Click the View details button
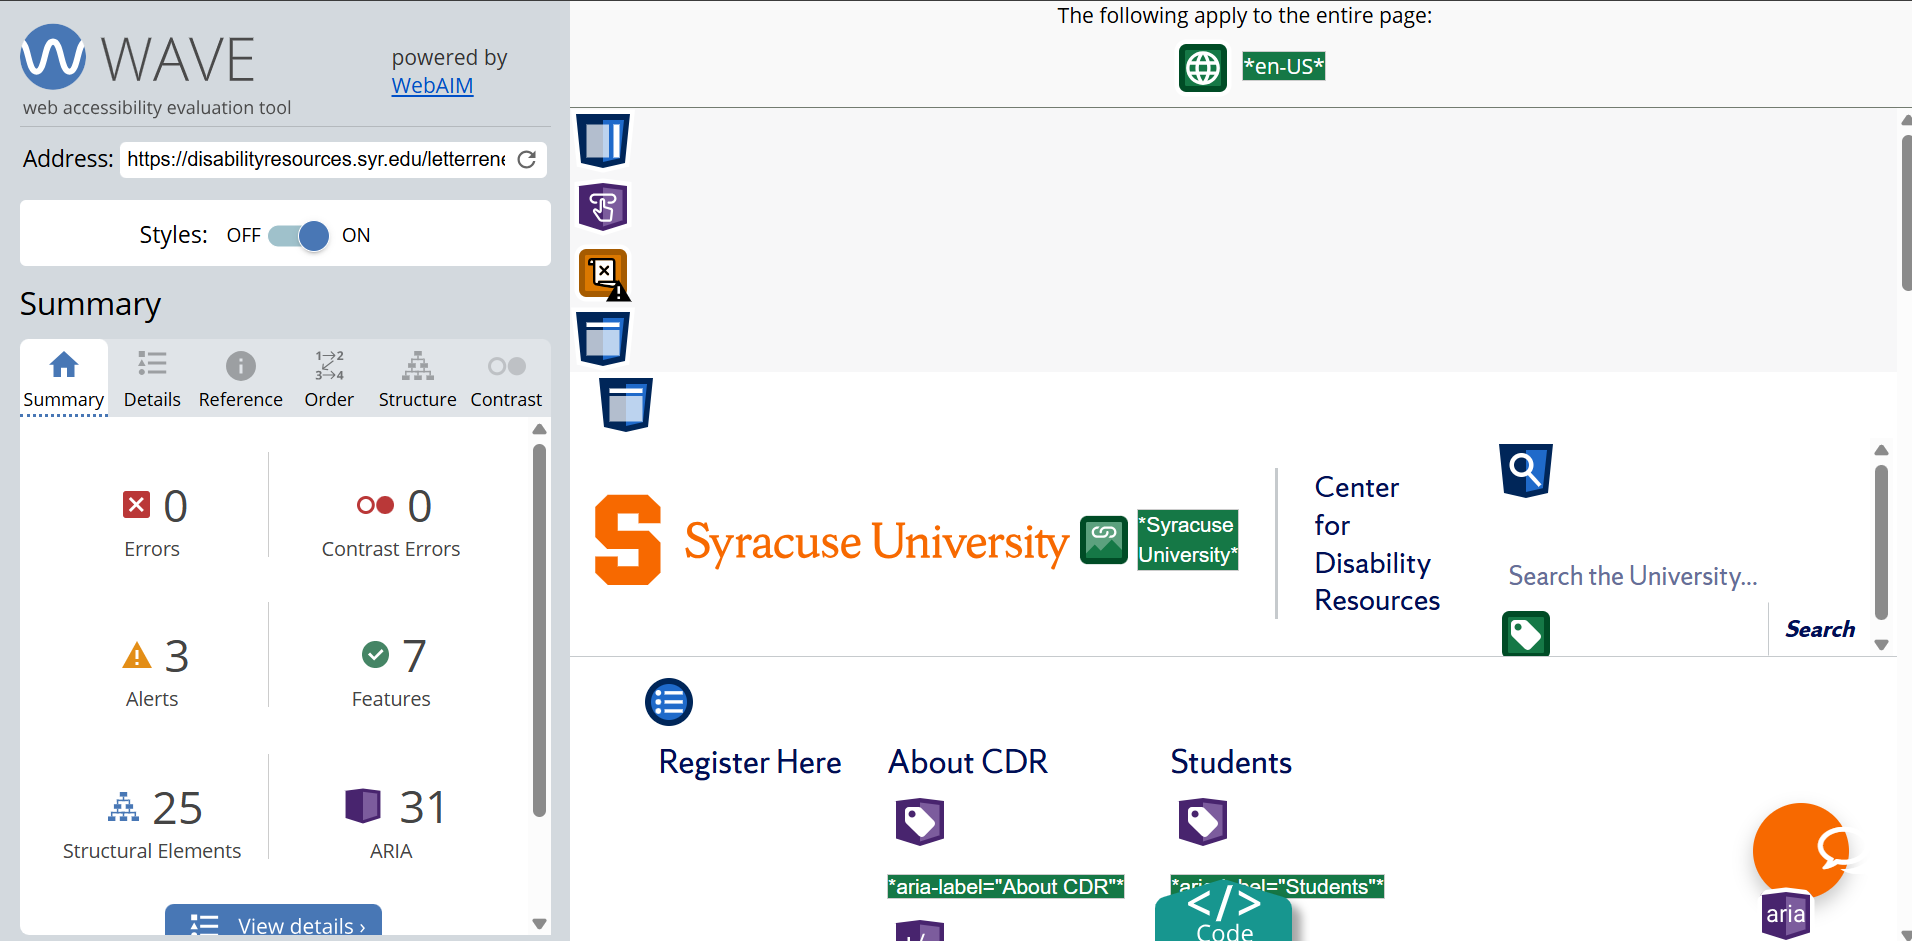 (273, 924)
